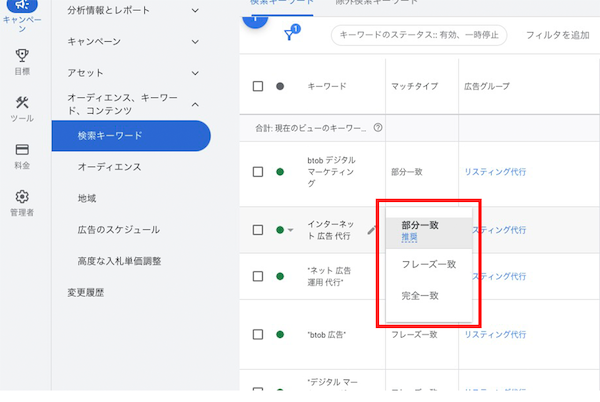Click the filter funnel icon
The height and width of the screenshot is (402, 600).
tap(291, 35)
